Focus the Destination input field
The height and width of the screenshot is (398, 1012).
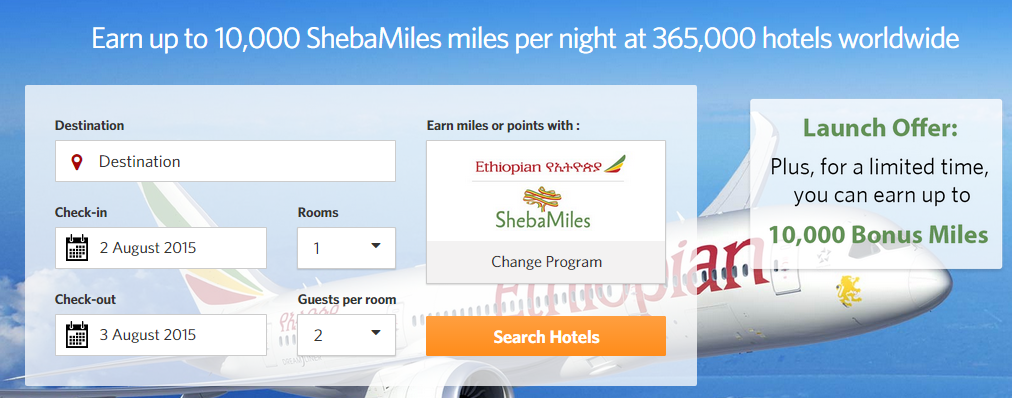(x=225, y=161)
